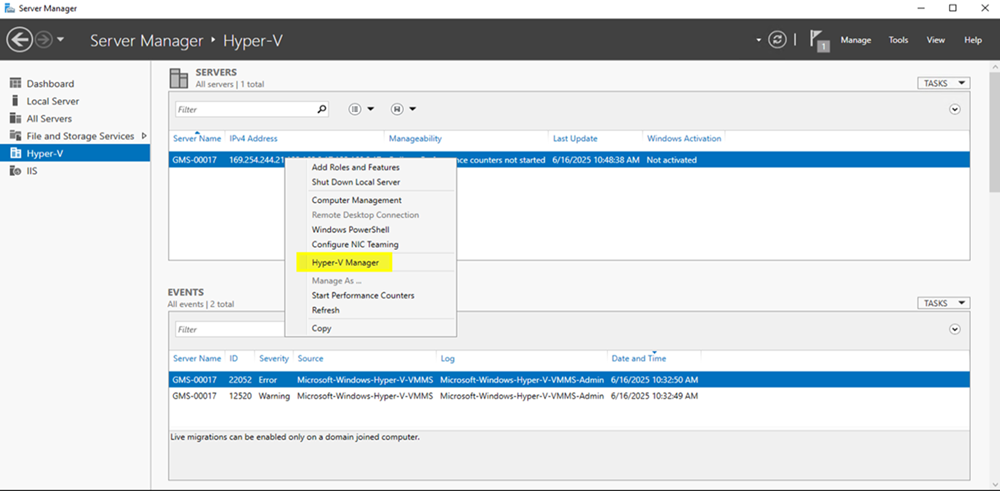
Task: Open the Events TASKS dropdown
Action: point(943,303)
